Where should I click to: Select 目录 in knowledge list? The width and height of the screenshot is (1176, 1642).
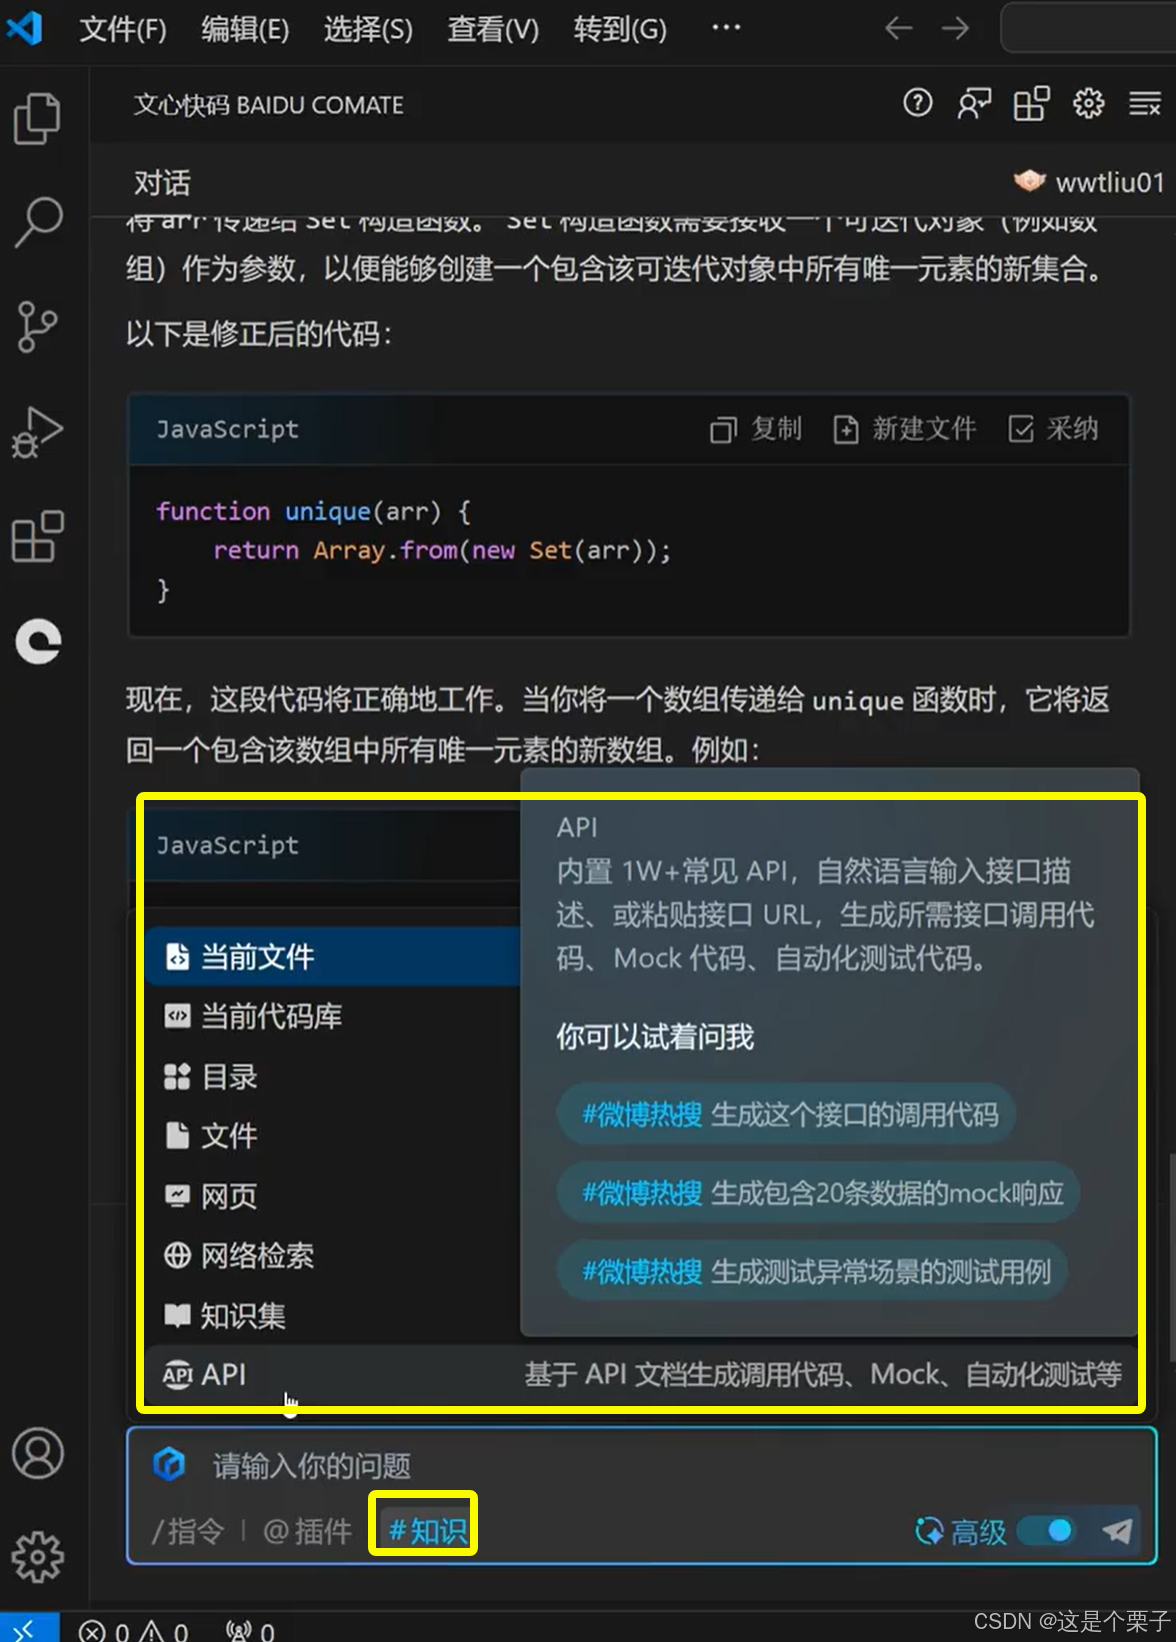(333, 1077)
